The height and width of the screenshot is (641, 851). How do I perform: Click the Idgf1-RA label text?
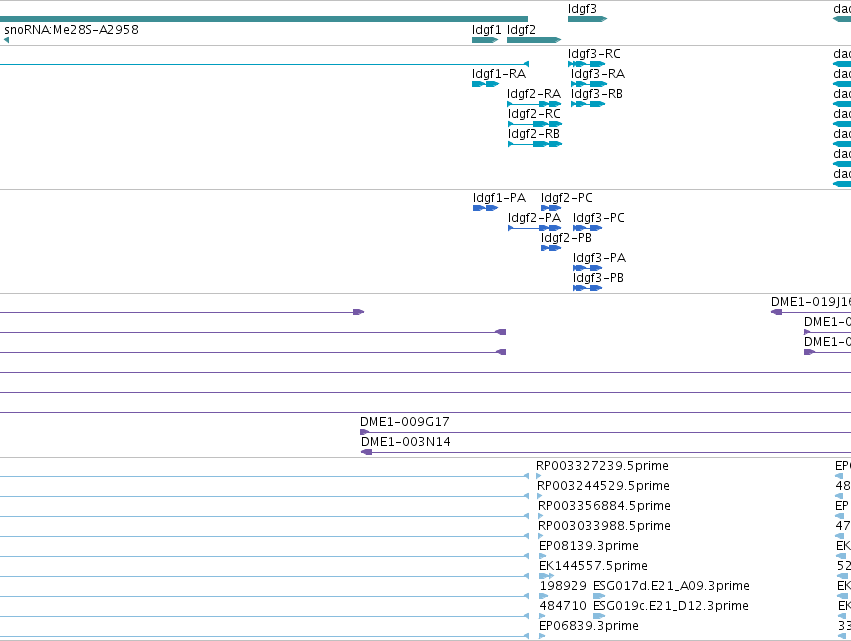click(499, 74)
